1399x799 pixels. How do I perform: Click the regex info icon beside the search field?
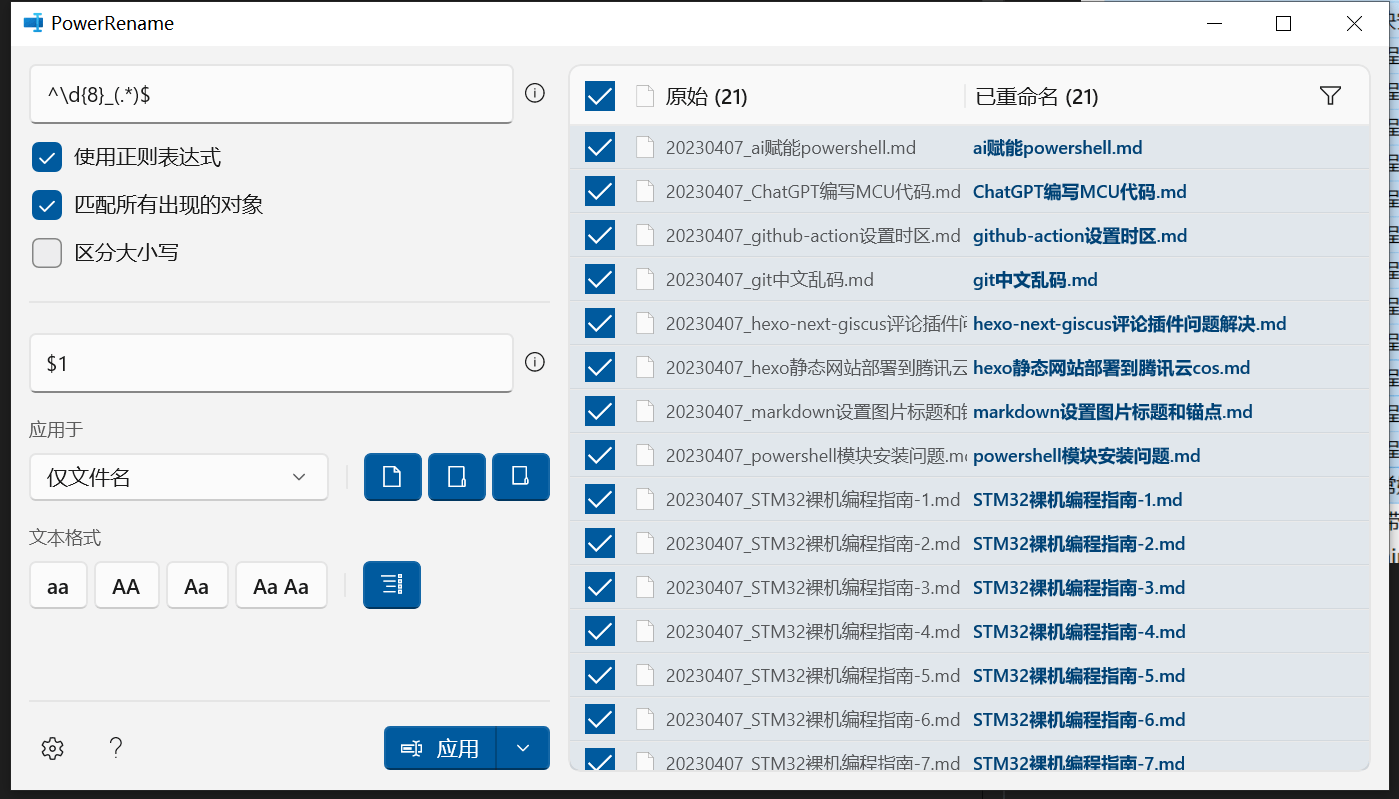click(x=535, y=93)
